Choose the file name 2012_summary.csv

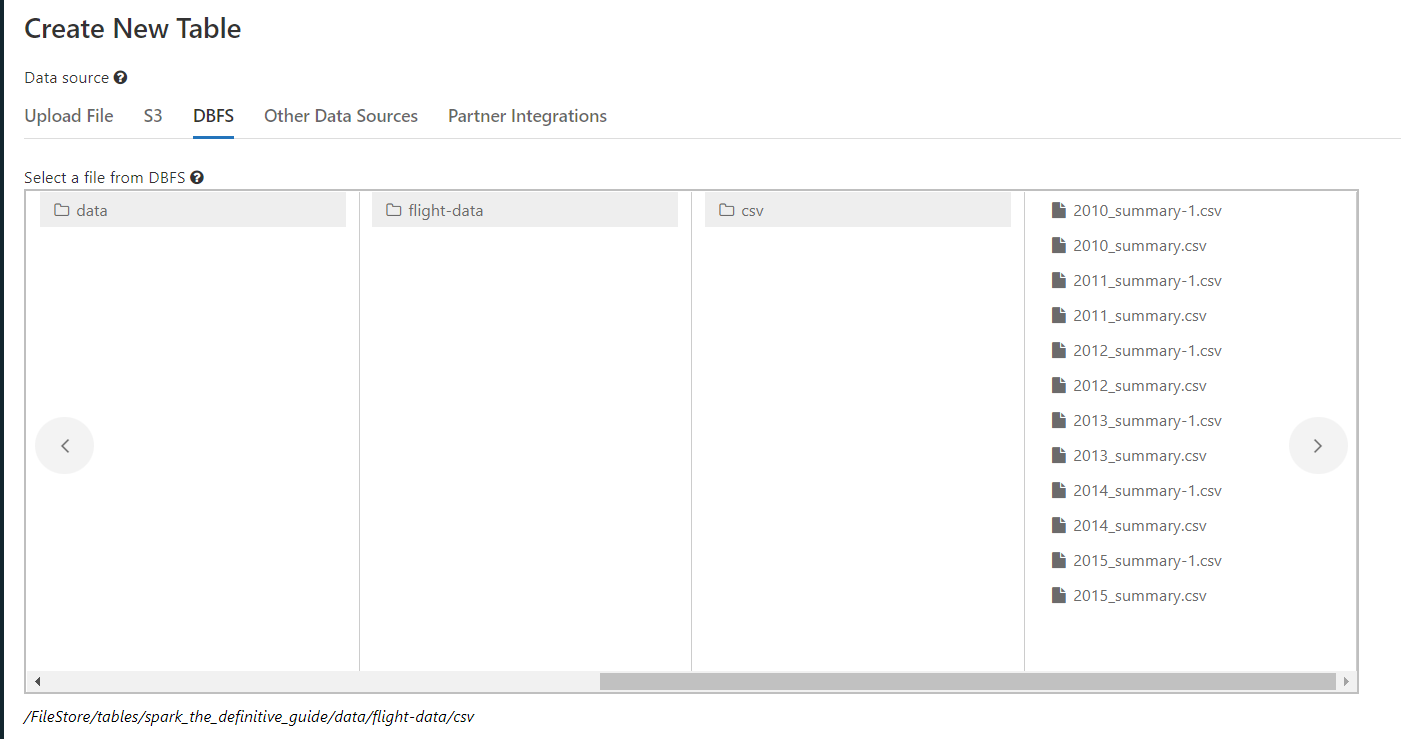[x=1140, y=386]
